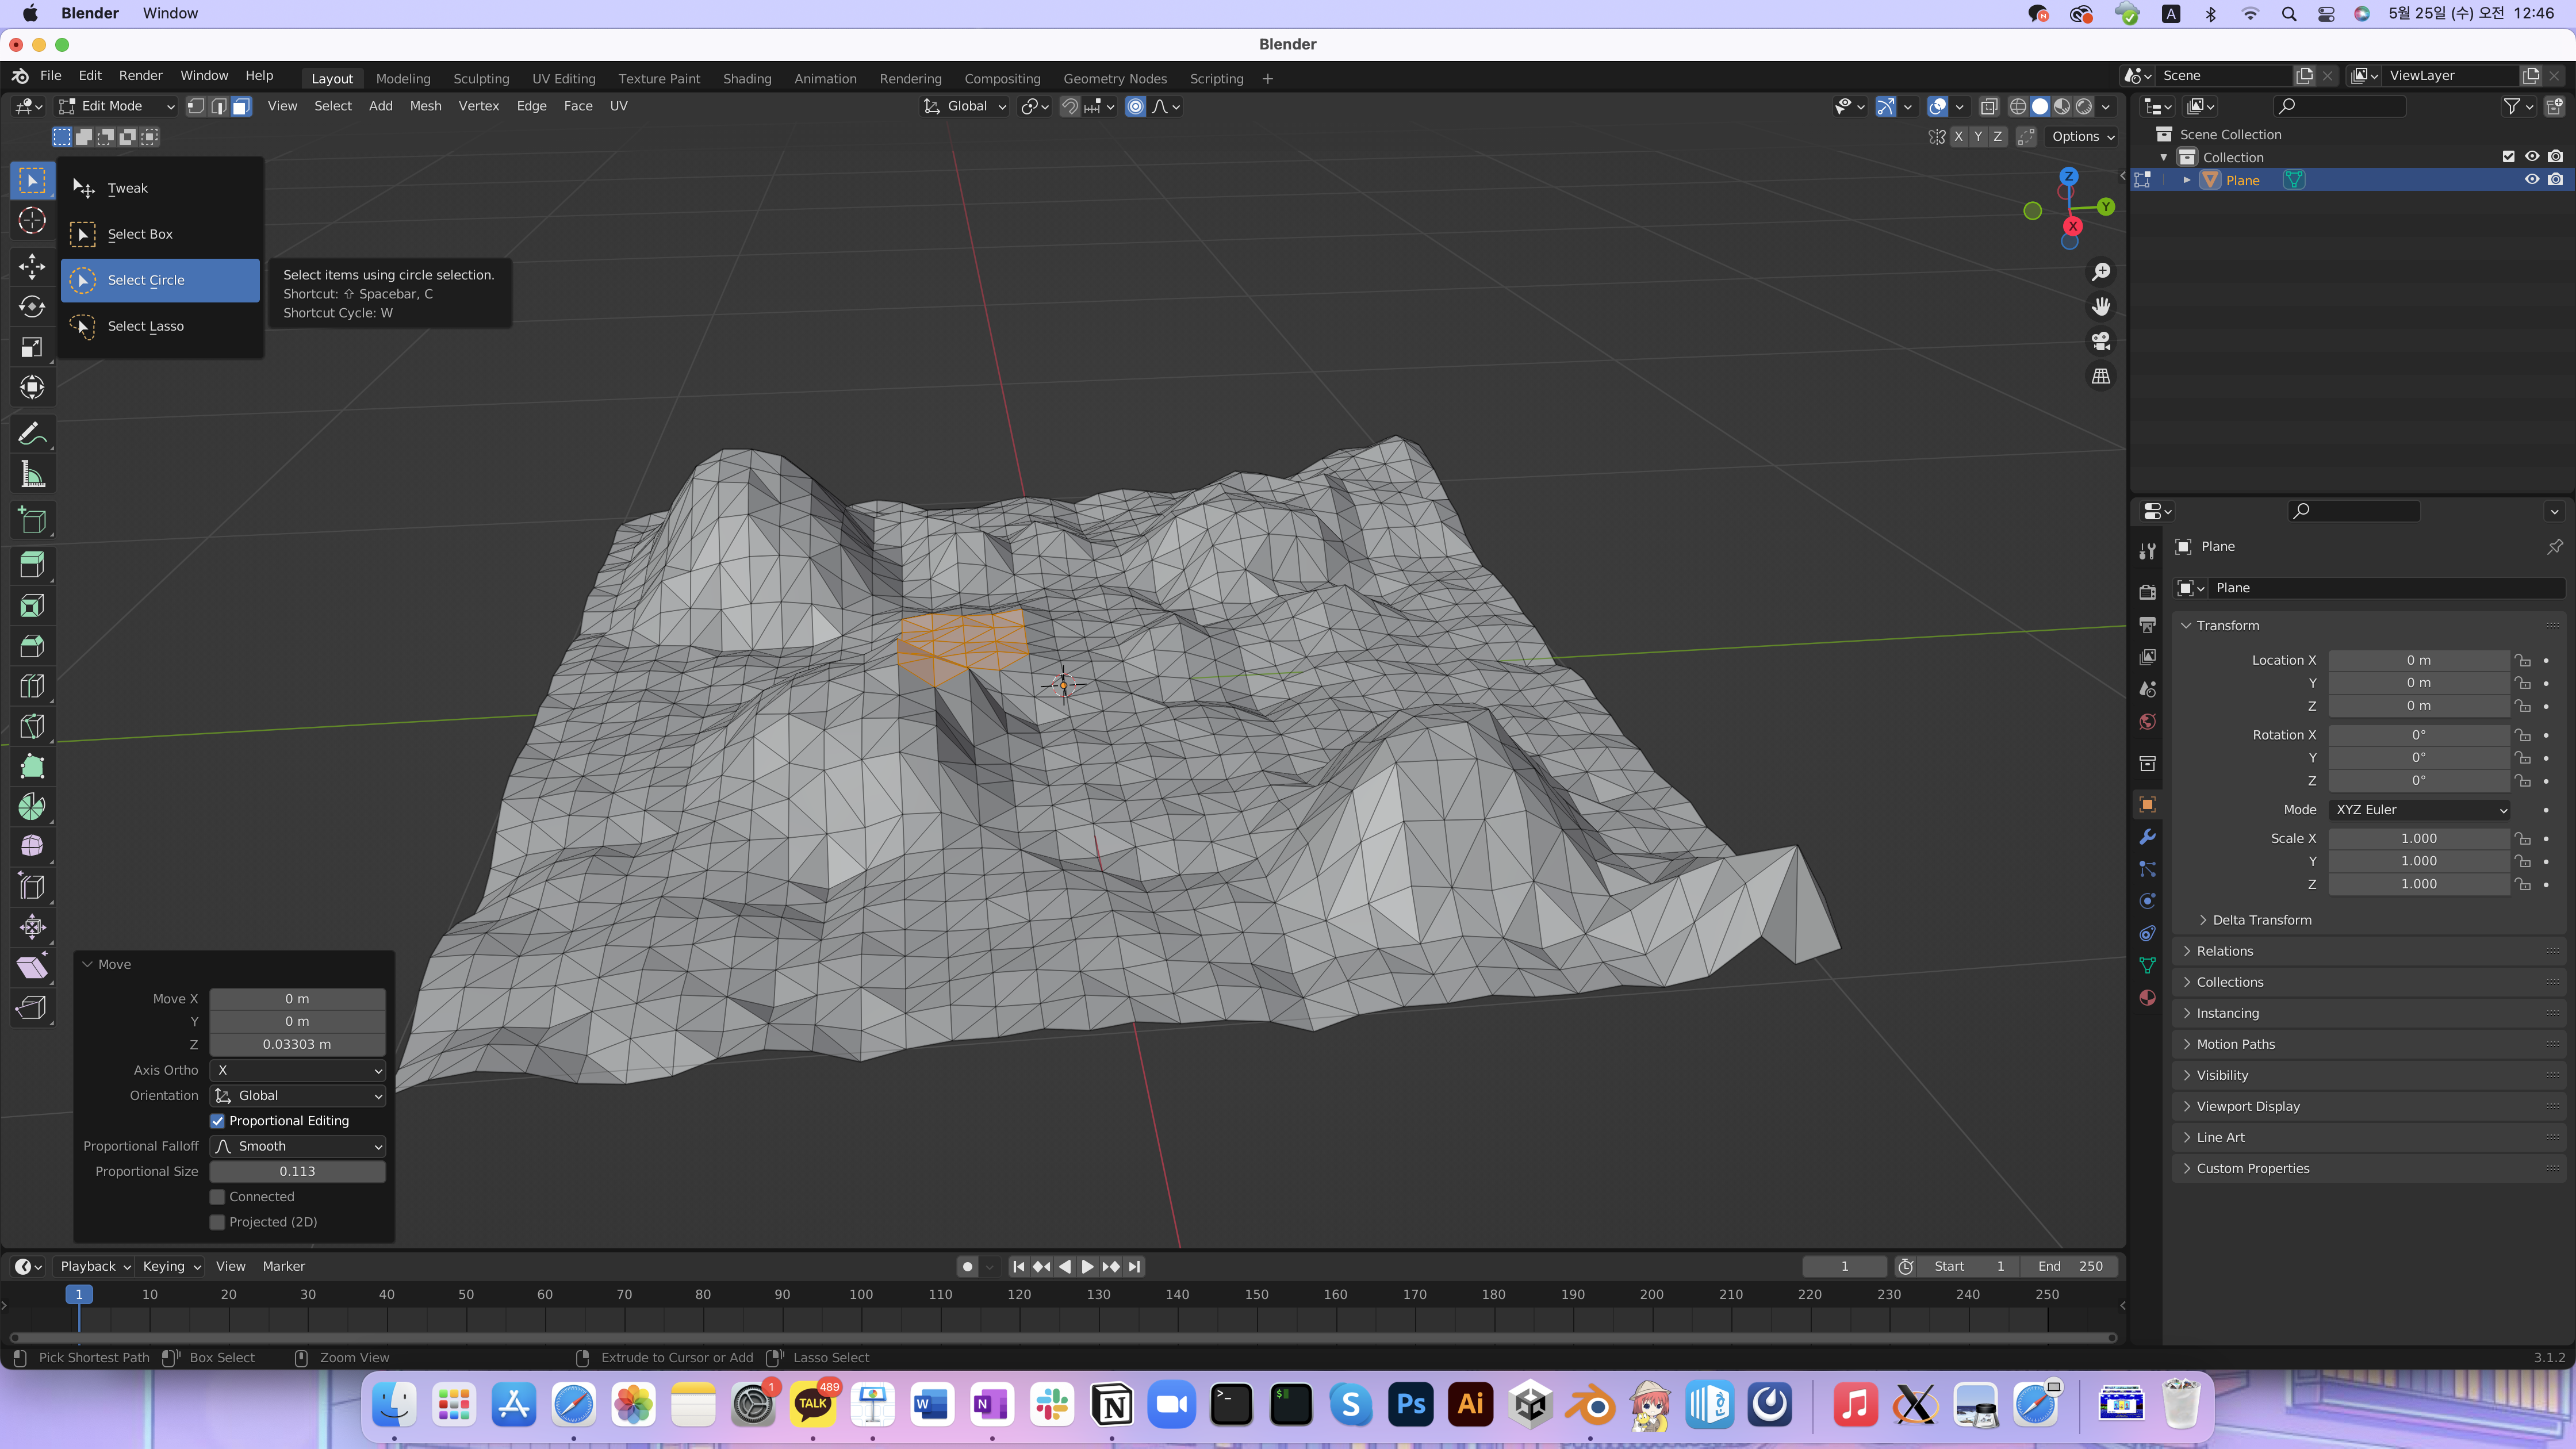Select the Move tool in toolbar
2576x1449 pixels.
[x=32, y=266]
